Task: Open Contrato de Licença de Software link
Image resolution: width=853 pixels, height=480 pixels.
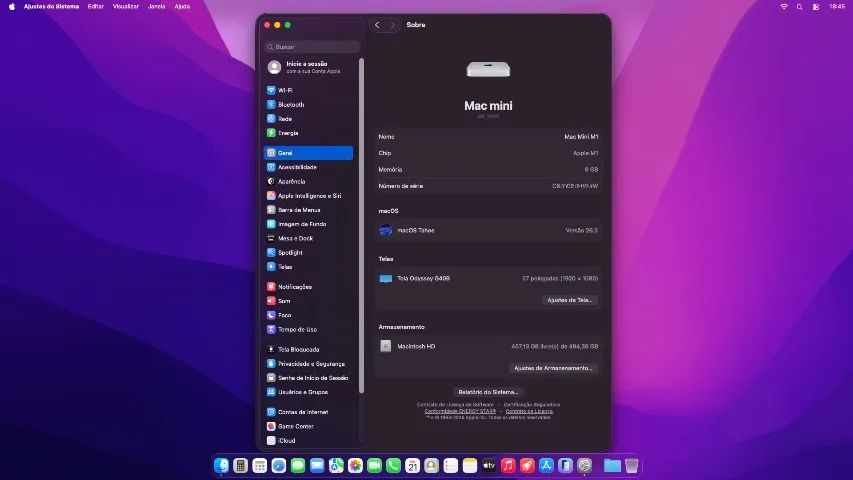Action: click(x=455, y=405)
